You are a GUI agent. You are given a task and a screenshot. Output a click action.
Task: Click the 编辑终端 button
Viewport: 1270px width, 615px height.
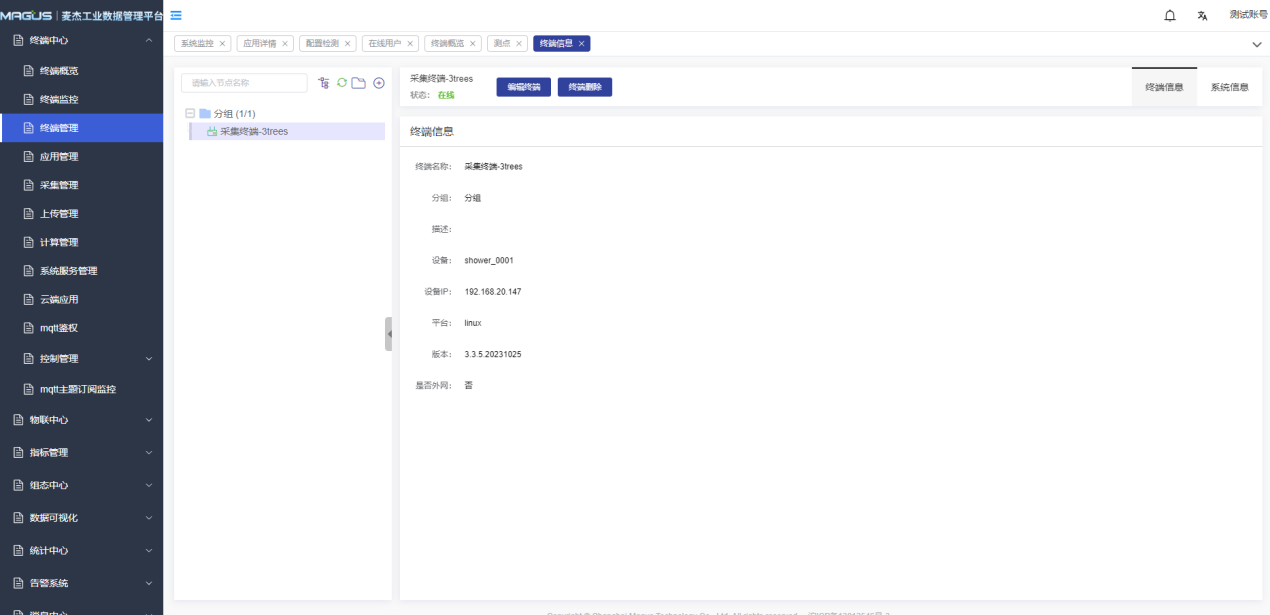[523, 87]
